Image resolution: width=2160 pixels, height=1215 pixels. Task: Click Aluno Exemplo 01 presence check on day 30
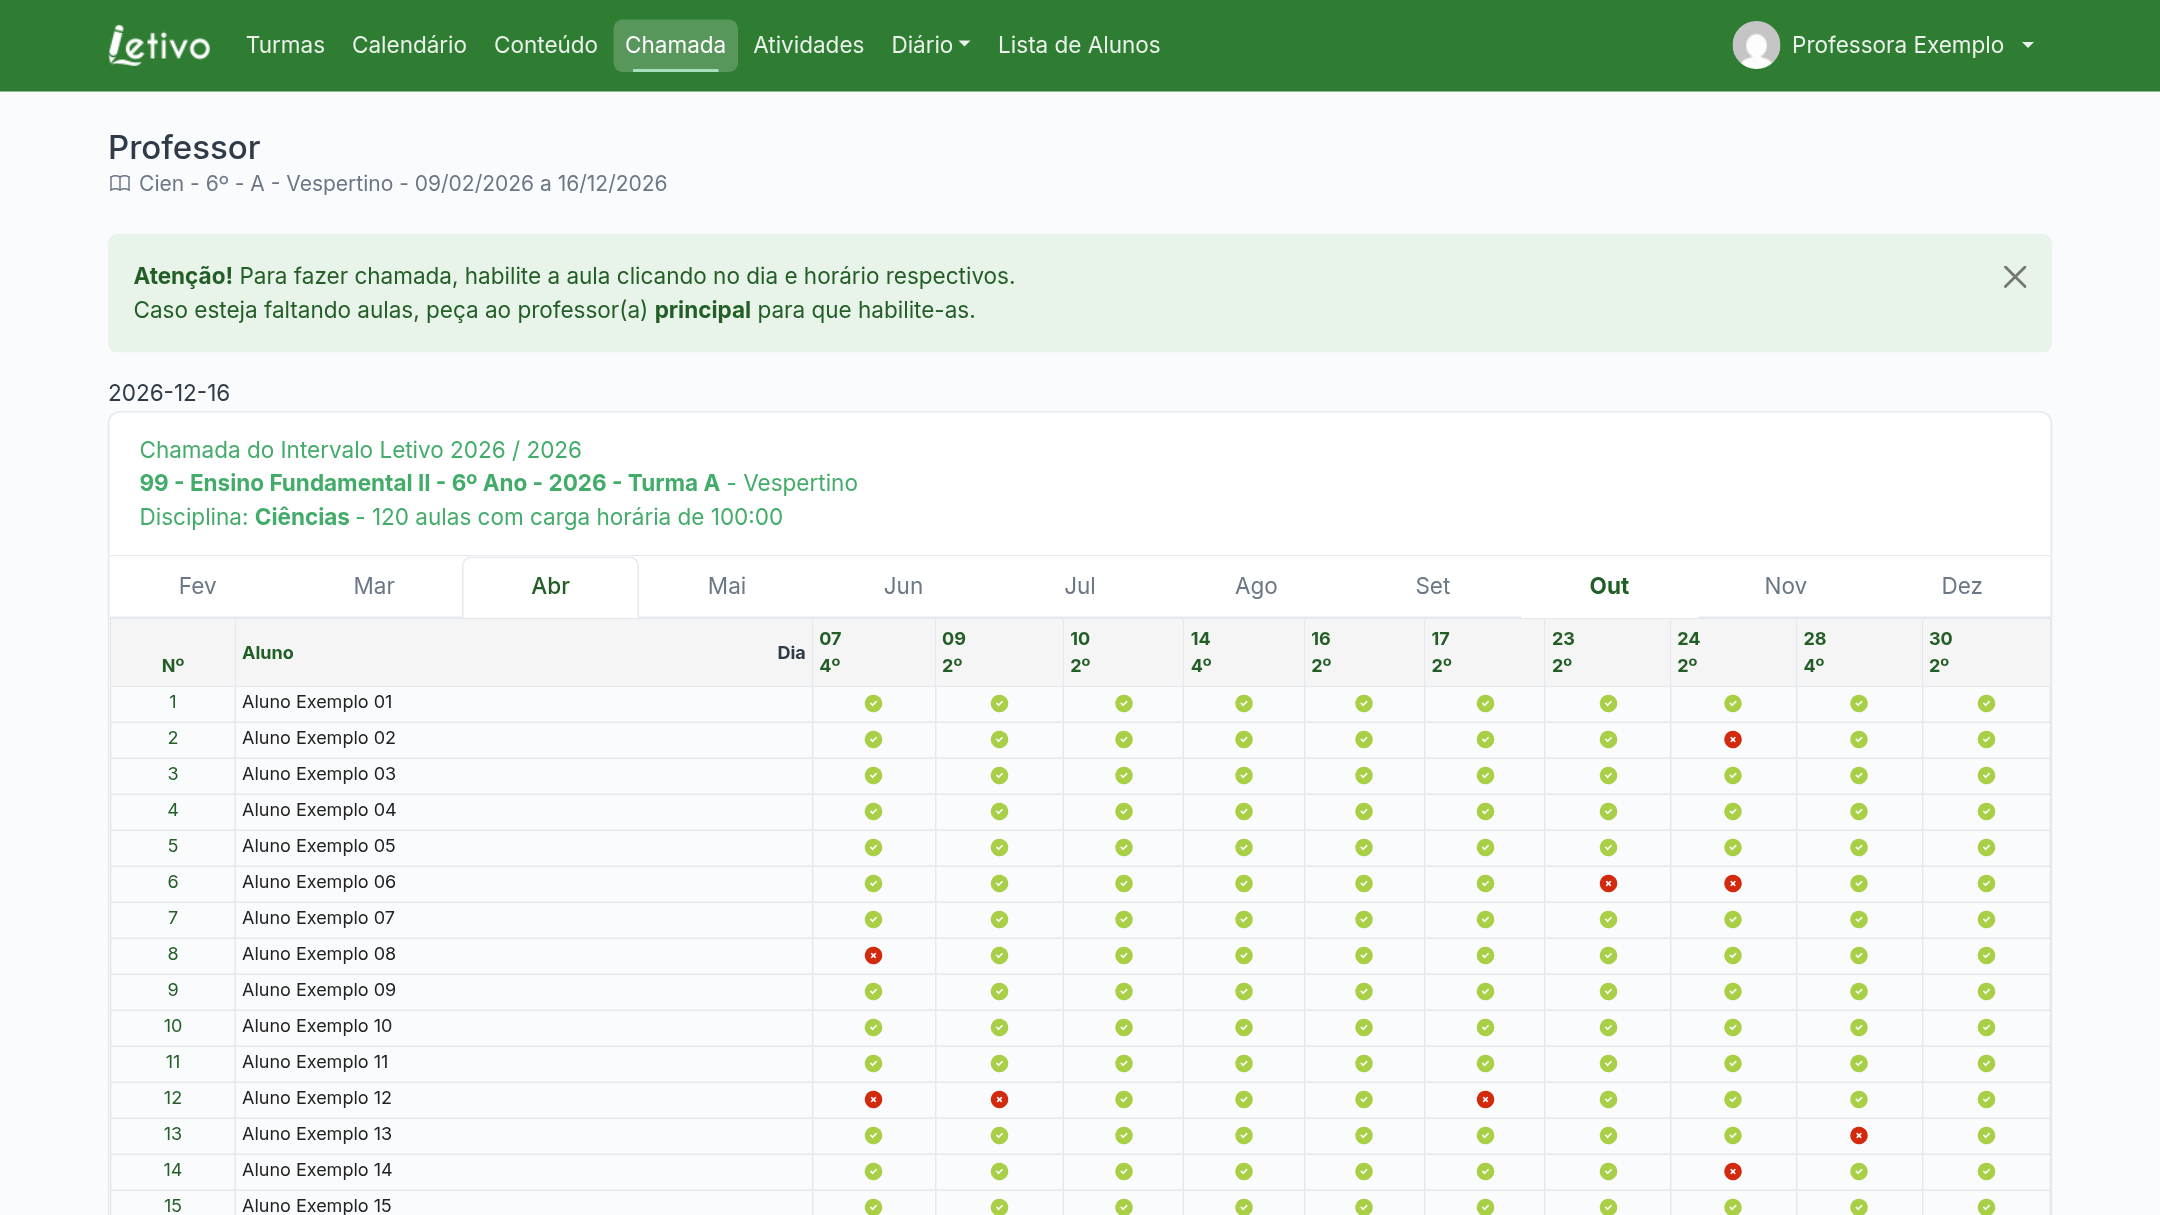tap(1986, 704)
